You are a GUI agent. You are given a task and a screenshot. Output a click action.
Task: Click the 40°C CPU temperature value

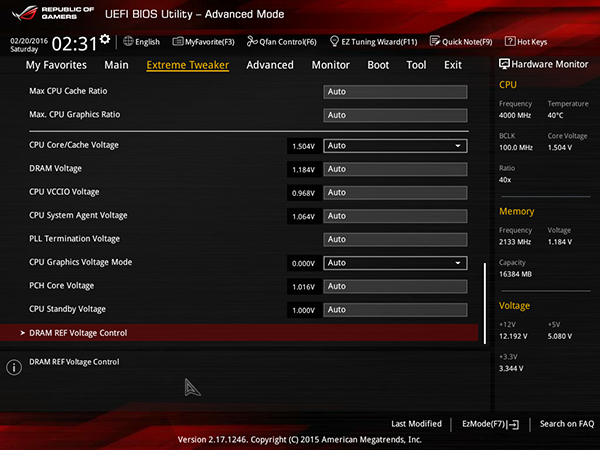555,115
